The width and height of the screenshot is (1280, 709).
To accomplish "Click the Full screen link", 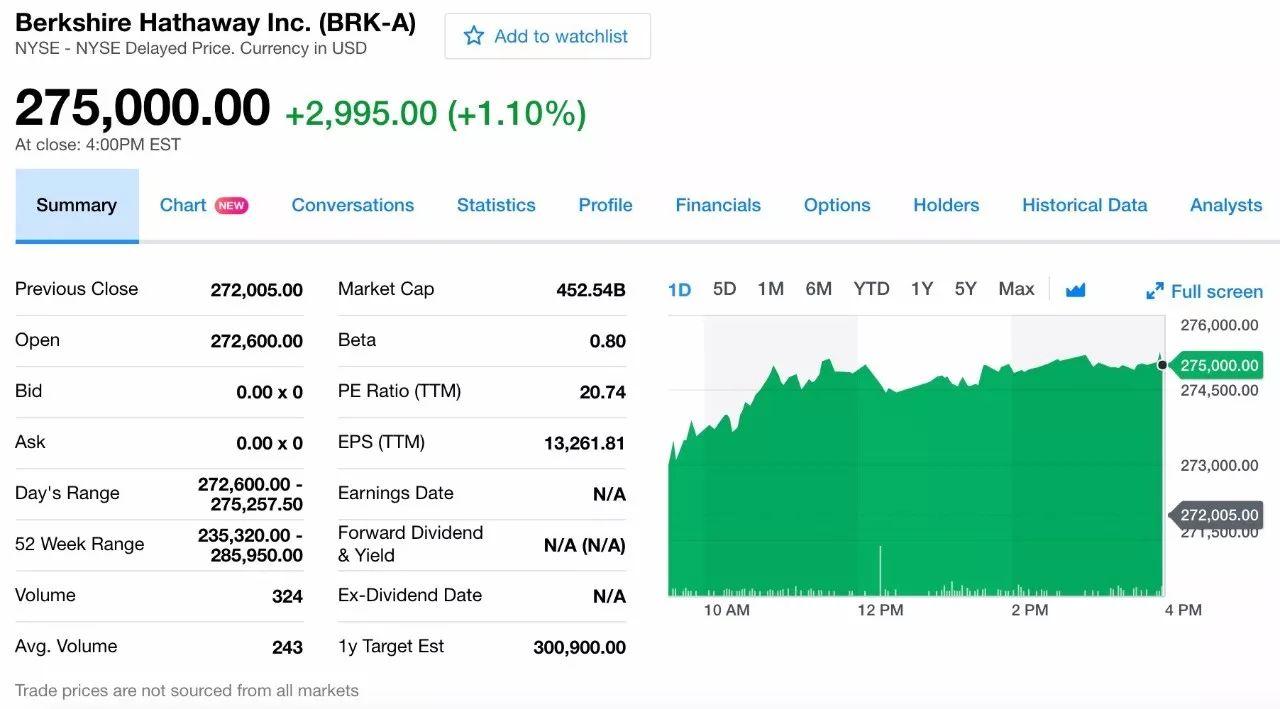I will [x=1204, y=291].
